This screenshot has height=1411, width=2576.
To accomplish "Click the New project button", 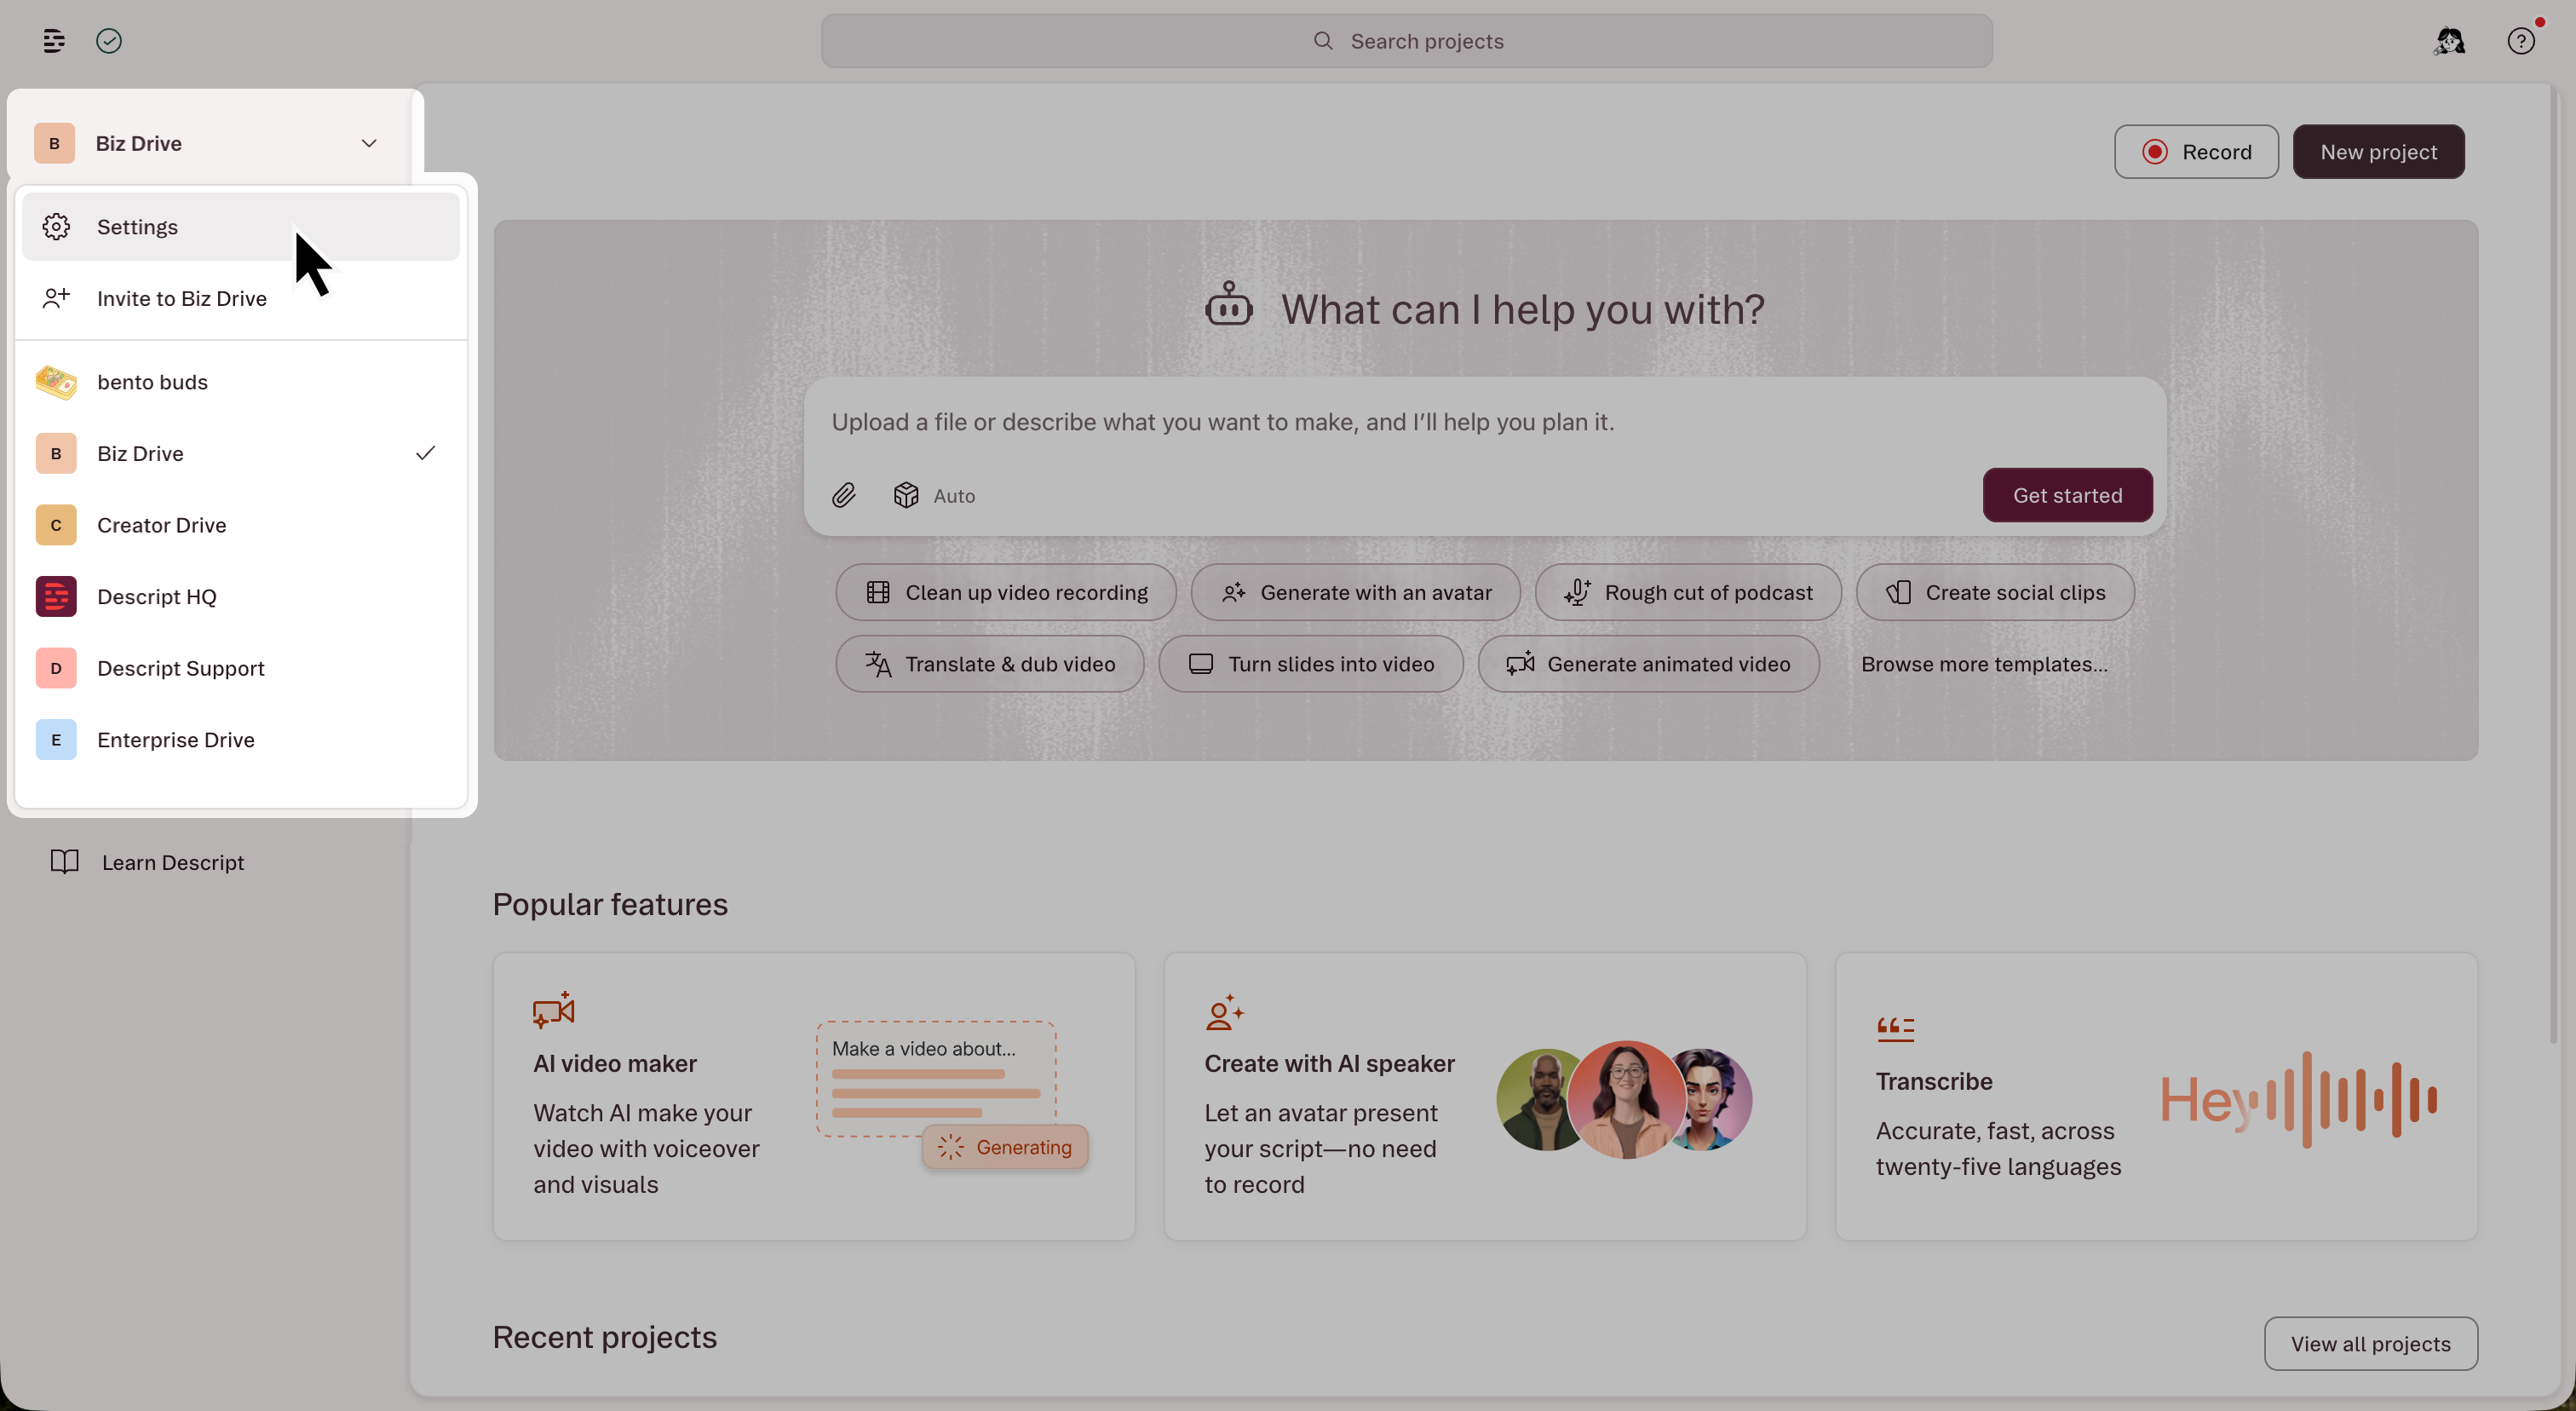I will click(2377, 152).
